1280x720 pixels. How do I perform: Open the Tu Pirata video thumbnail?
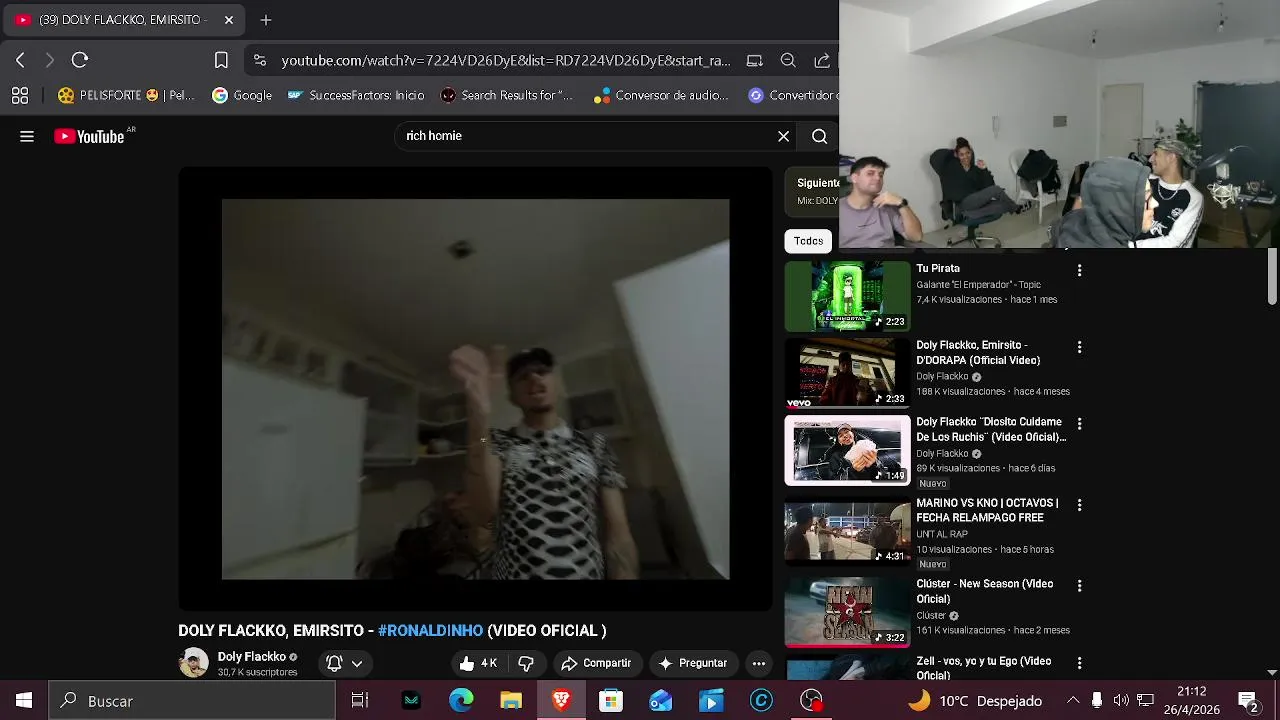click(x=847, y=296)
